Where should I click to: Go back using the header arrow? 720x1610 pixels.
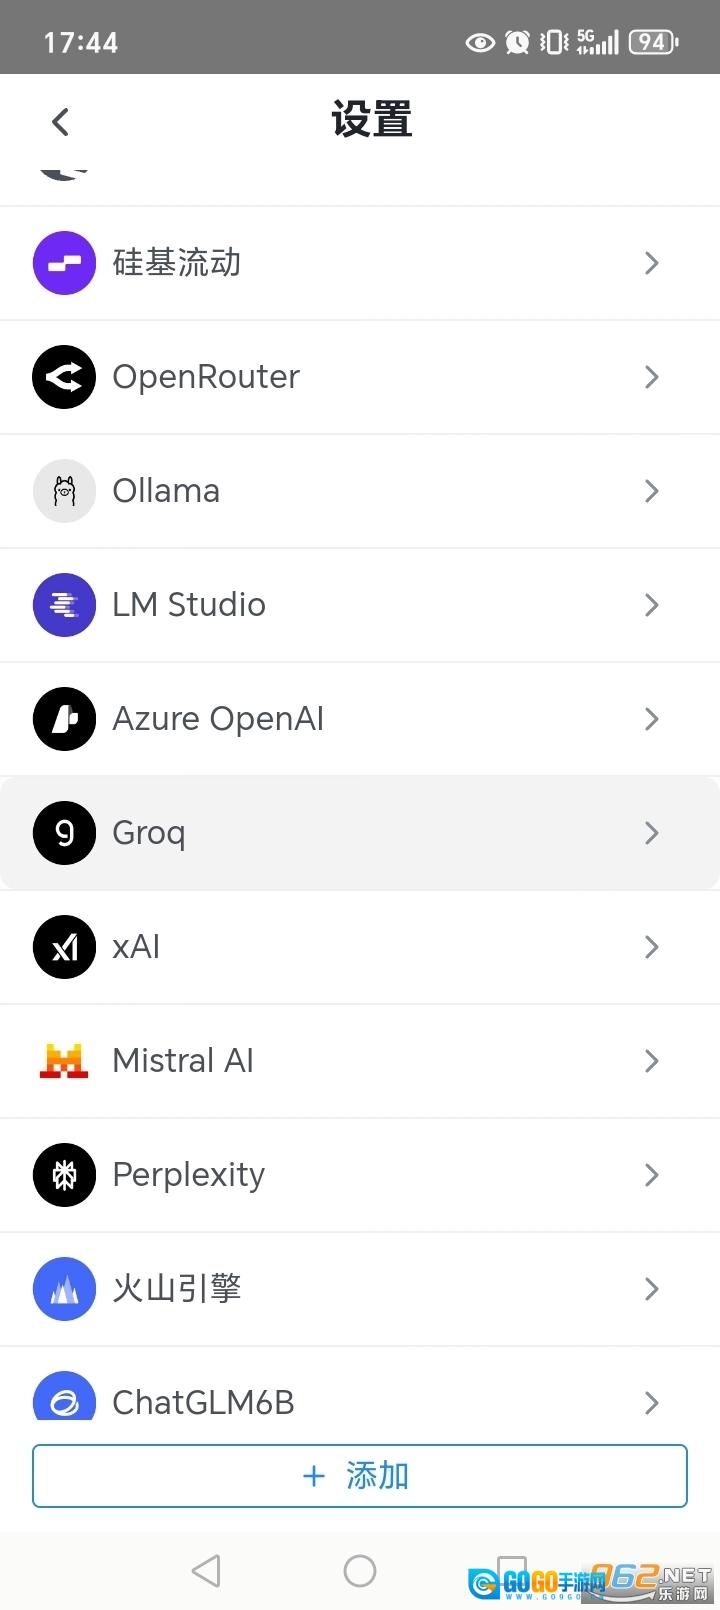61,122
